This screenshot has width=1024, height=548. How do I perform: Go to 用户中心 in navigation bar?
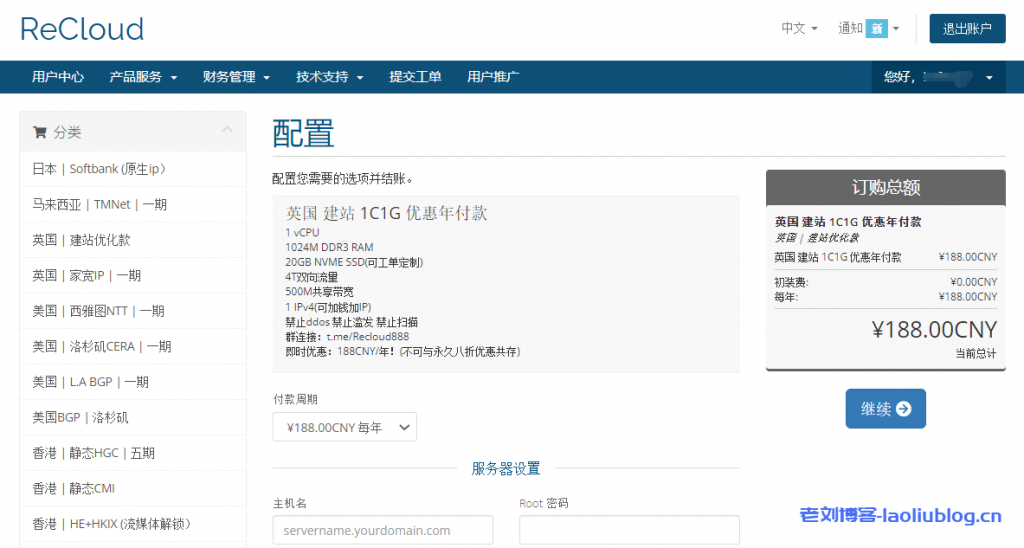coord(58,77)
